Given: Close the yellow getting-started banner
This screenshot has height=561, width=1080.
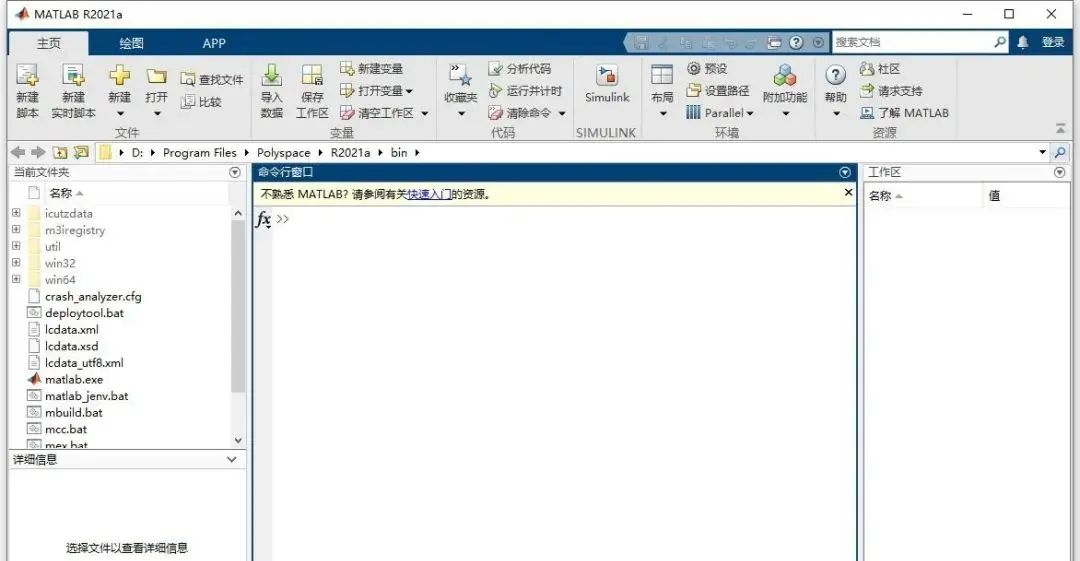Looking at the screenshot, I should pos(849,193).
